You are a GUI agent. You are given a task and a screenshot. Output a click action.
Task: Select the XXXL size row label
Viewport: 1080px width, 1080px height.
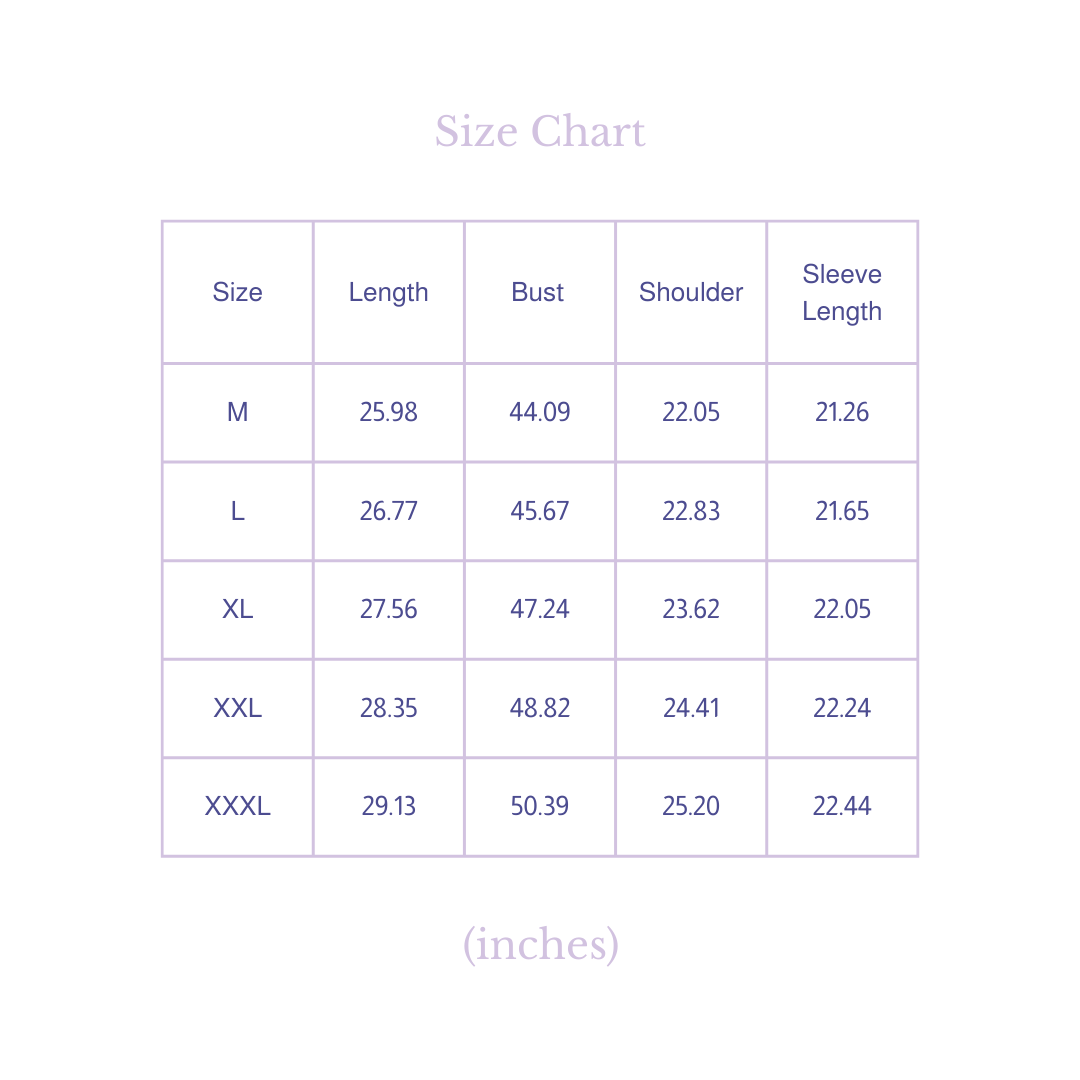point(237,806)
